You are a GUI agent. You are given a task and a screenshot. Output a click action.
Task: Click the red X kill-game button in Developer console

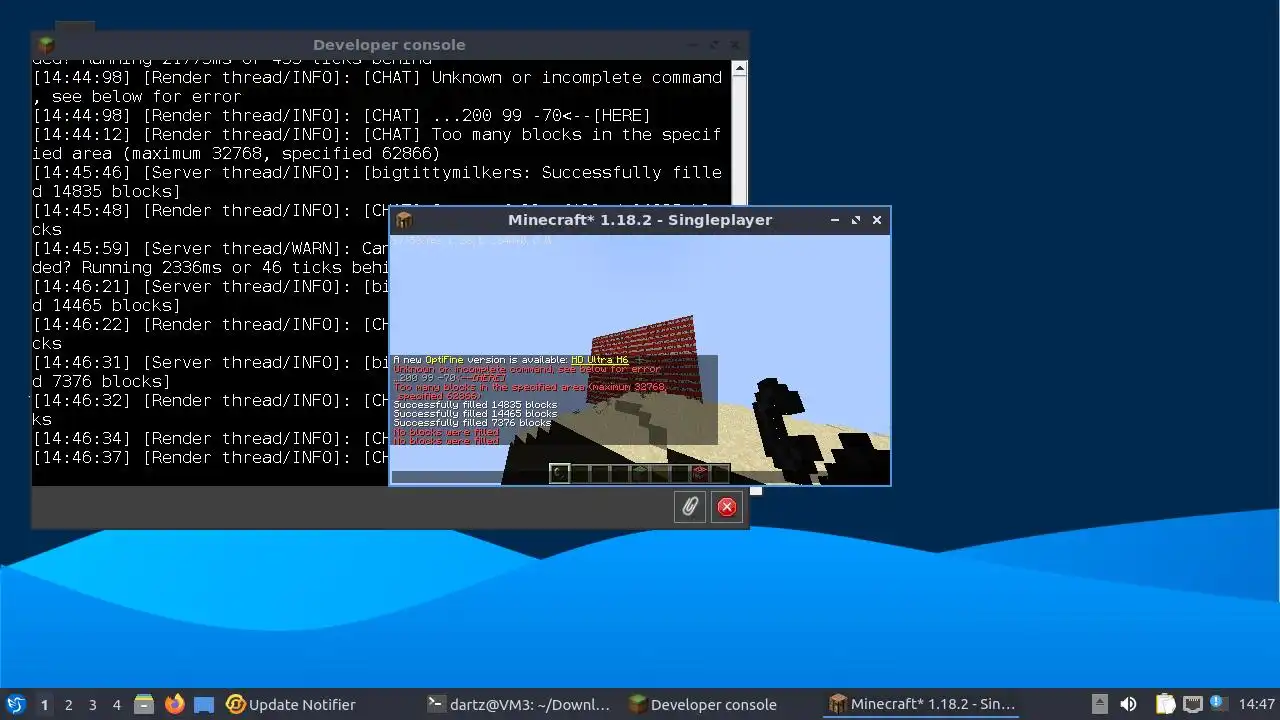coord(727,507)
